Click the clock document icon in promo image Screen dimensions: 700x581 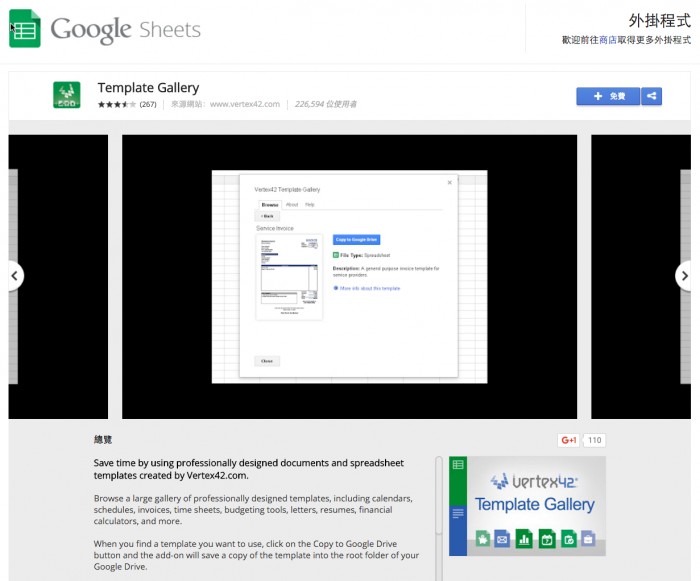[x=569, y=539]
